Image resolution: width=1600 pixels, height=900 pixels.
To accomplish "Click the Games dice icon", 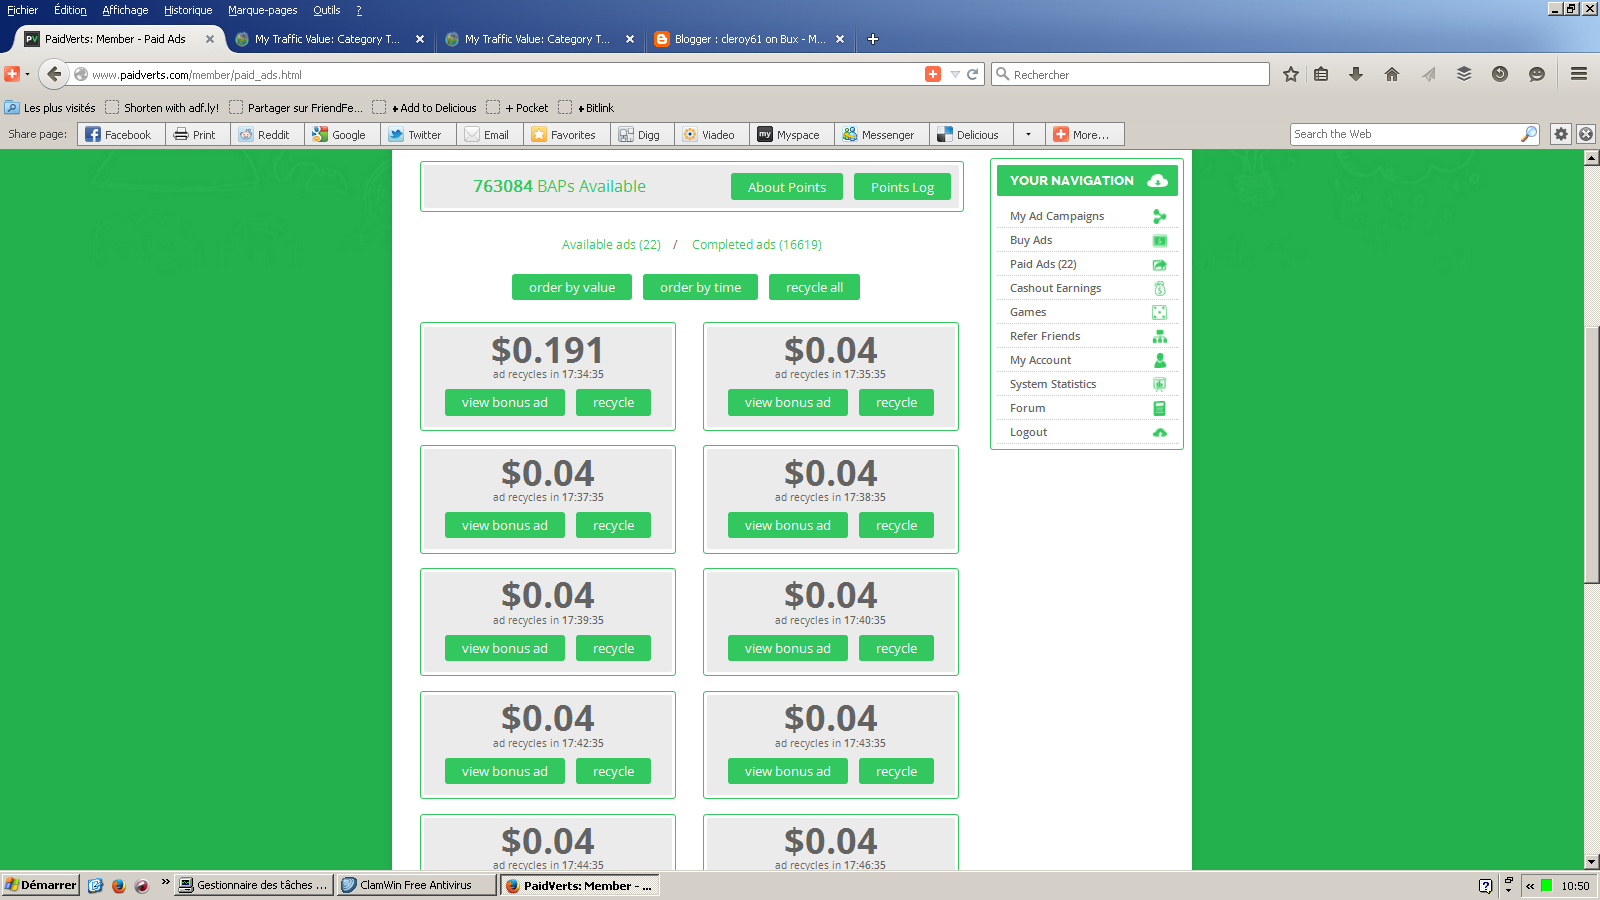I will [1160, 312].
